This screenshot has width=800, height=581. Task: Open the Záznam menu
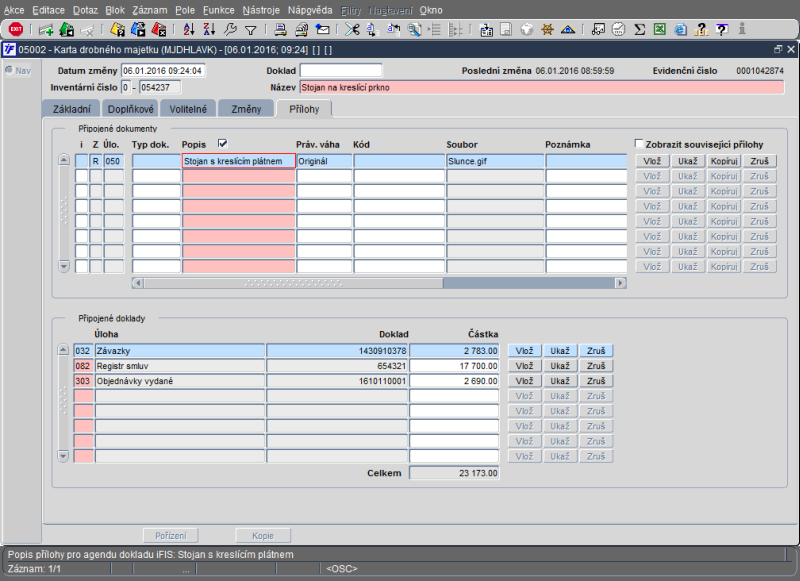click(149, 10)
